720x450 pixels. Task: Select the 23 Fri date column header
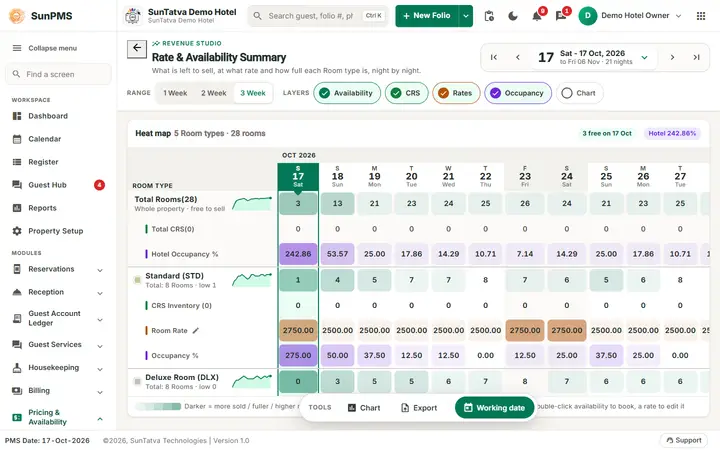click(x=525, y=176)
